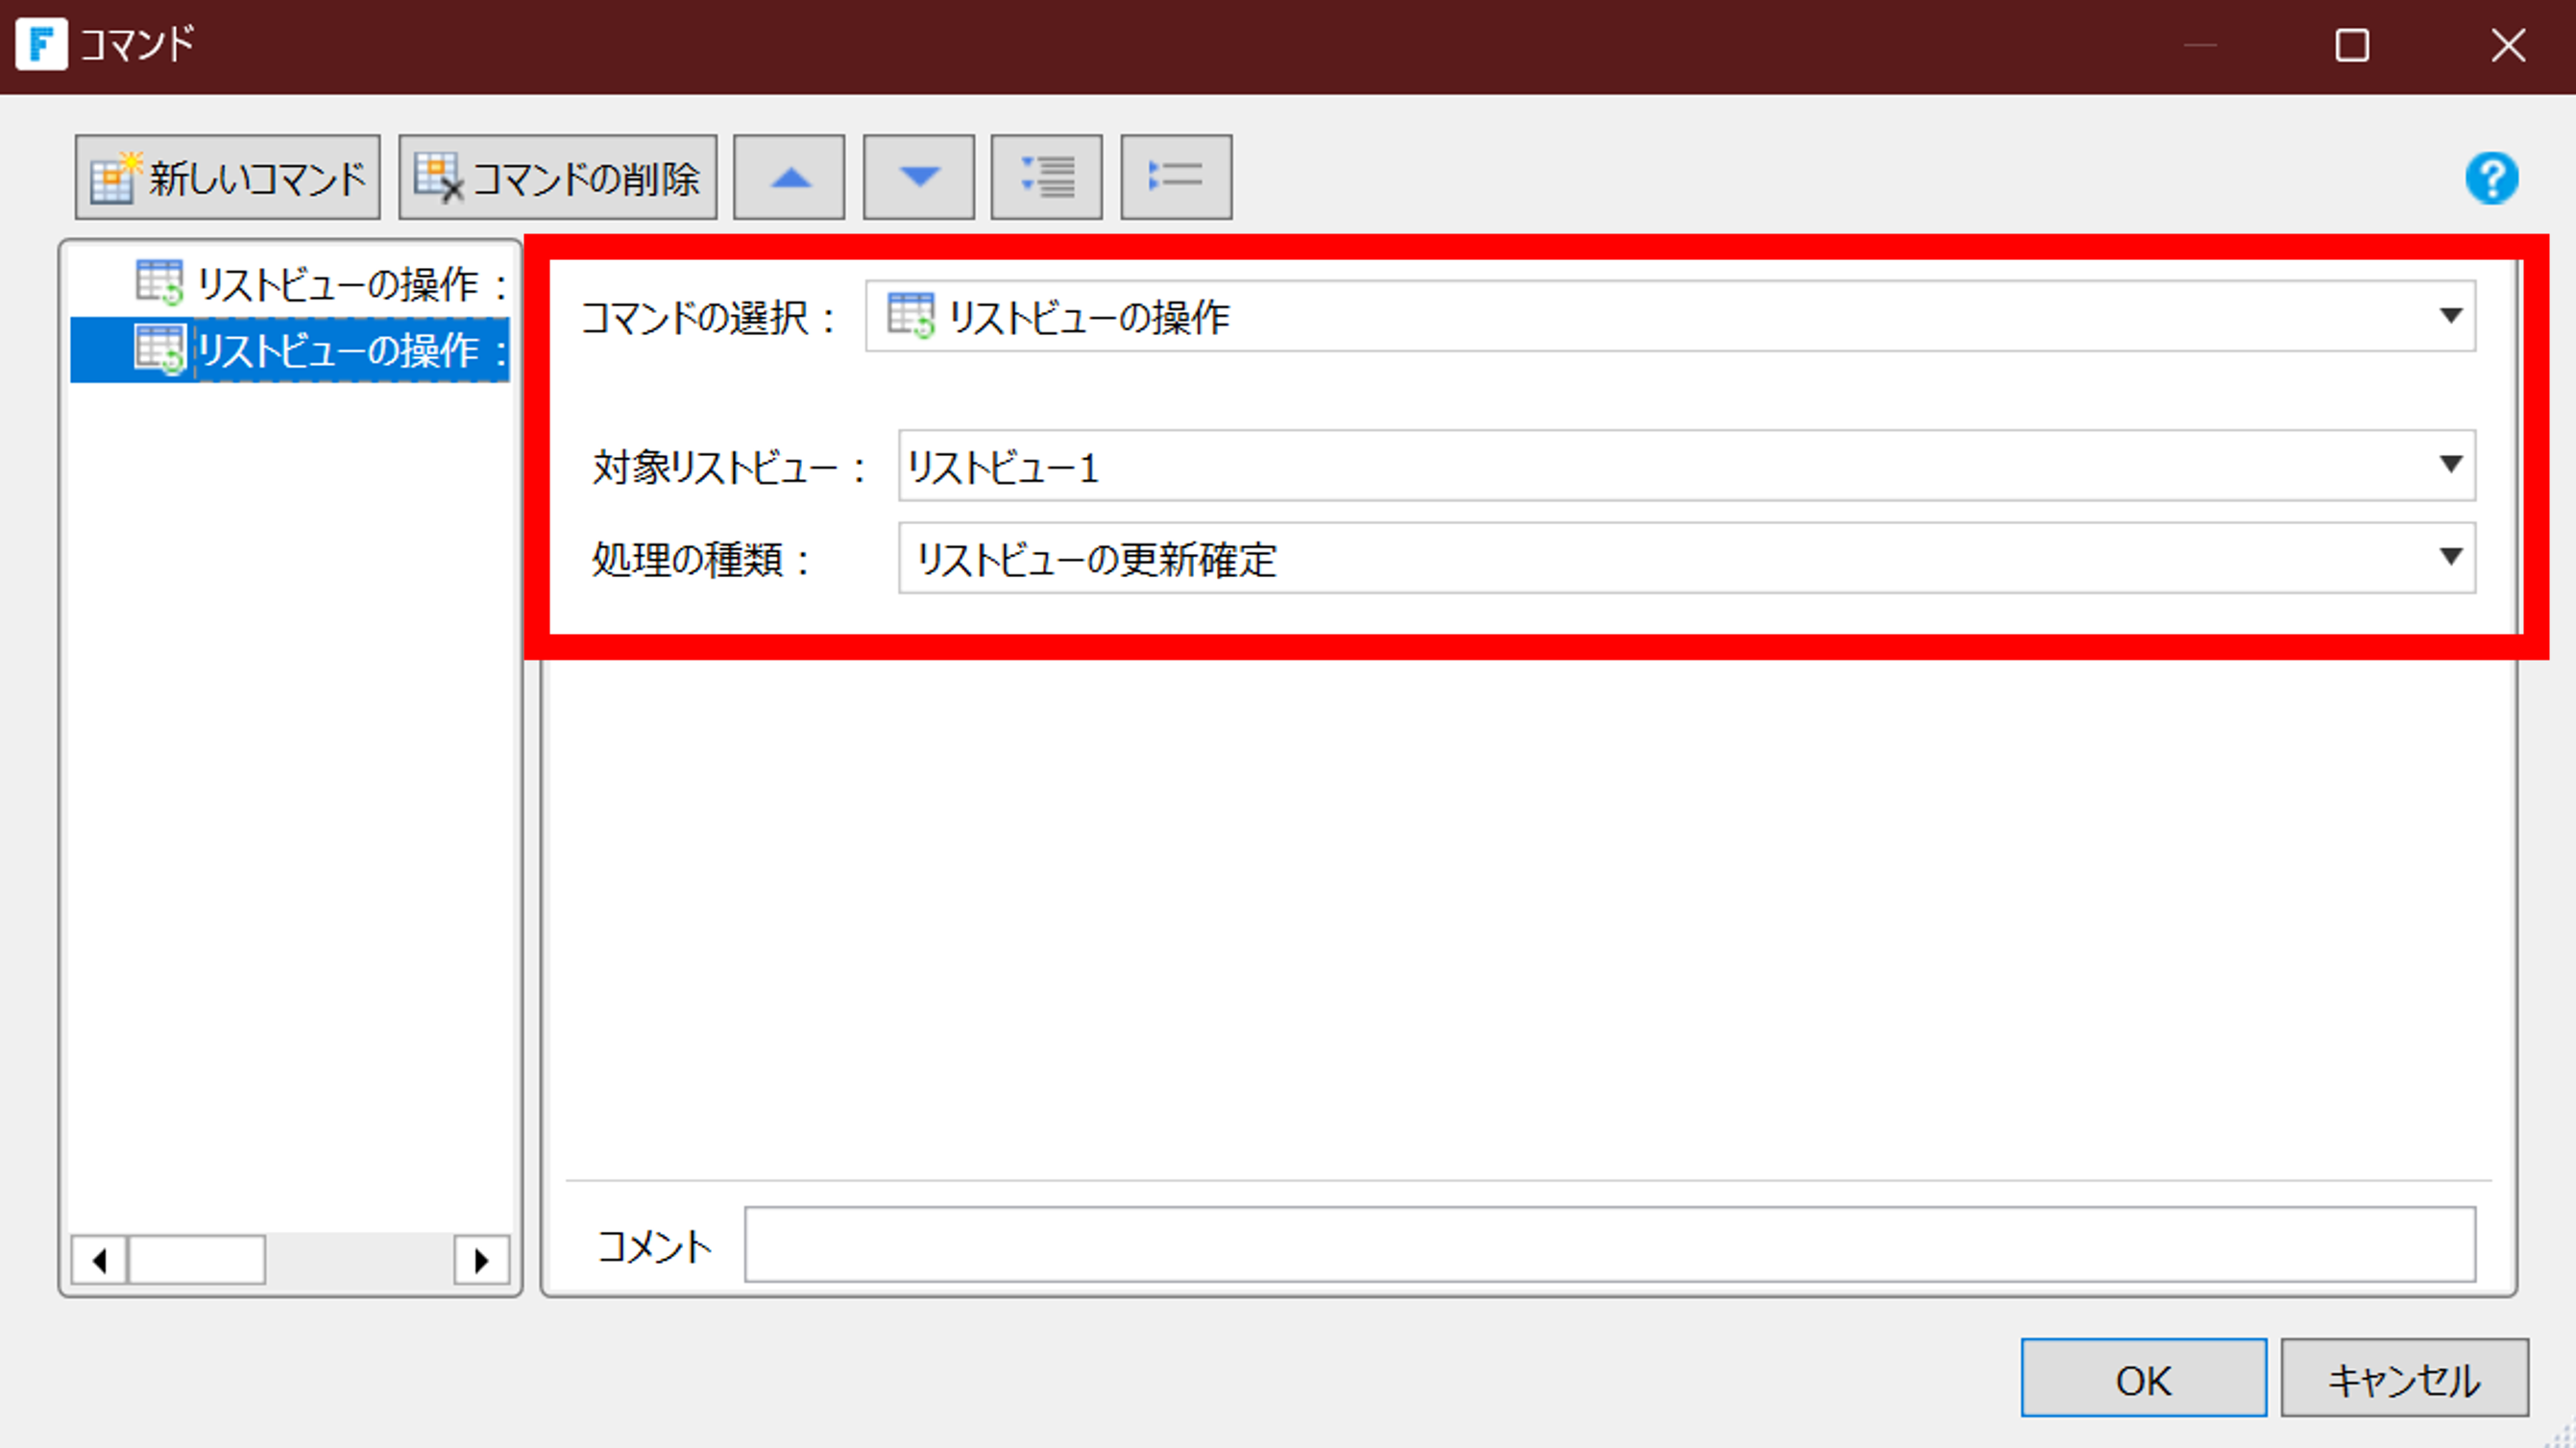
Task: Select the first リストビューの操作 tree item
Action: point(336,284)
